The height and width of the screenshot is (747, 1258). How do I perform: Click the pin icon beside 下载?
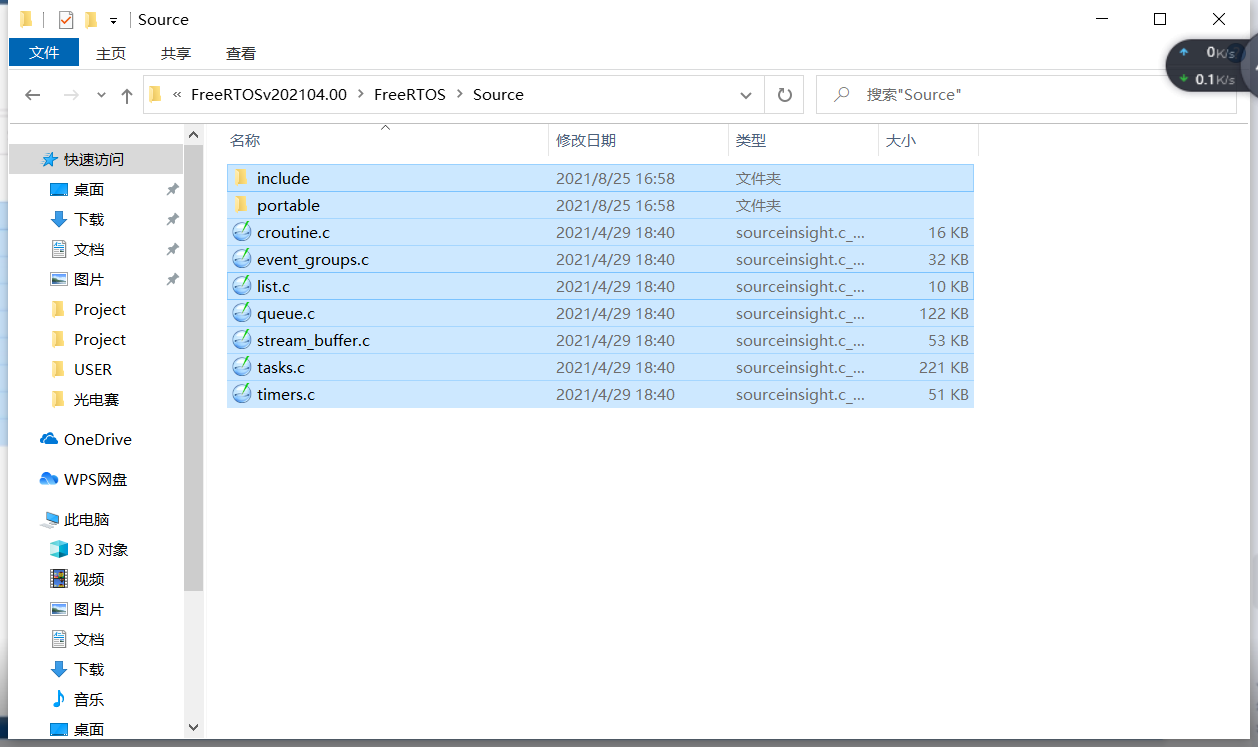coord(172,219)
